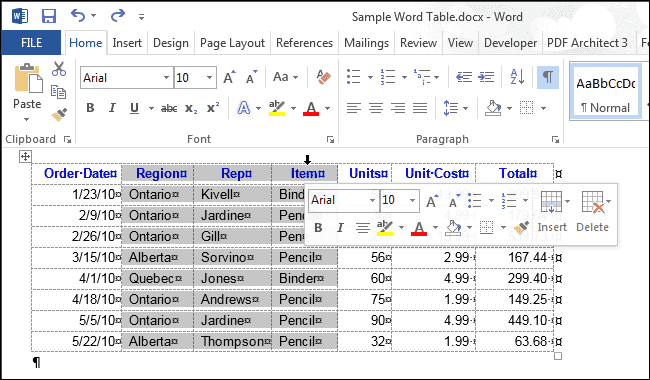
Task: Expand the multilevel list dropdown
Action: click(437, 77)
